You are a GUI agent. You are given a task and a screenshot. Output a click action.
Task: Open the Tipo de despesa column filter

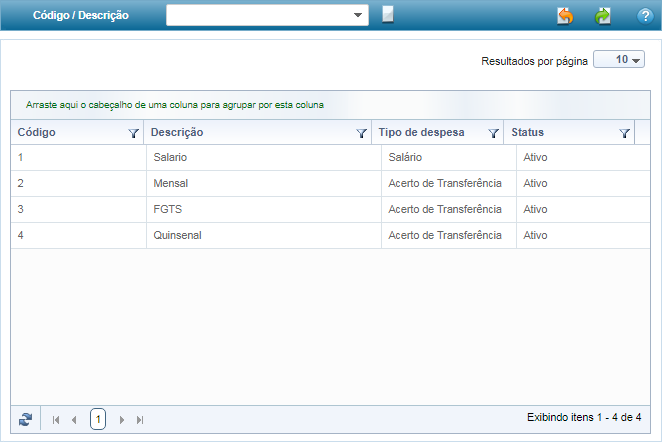point(493,133)
